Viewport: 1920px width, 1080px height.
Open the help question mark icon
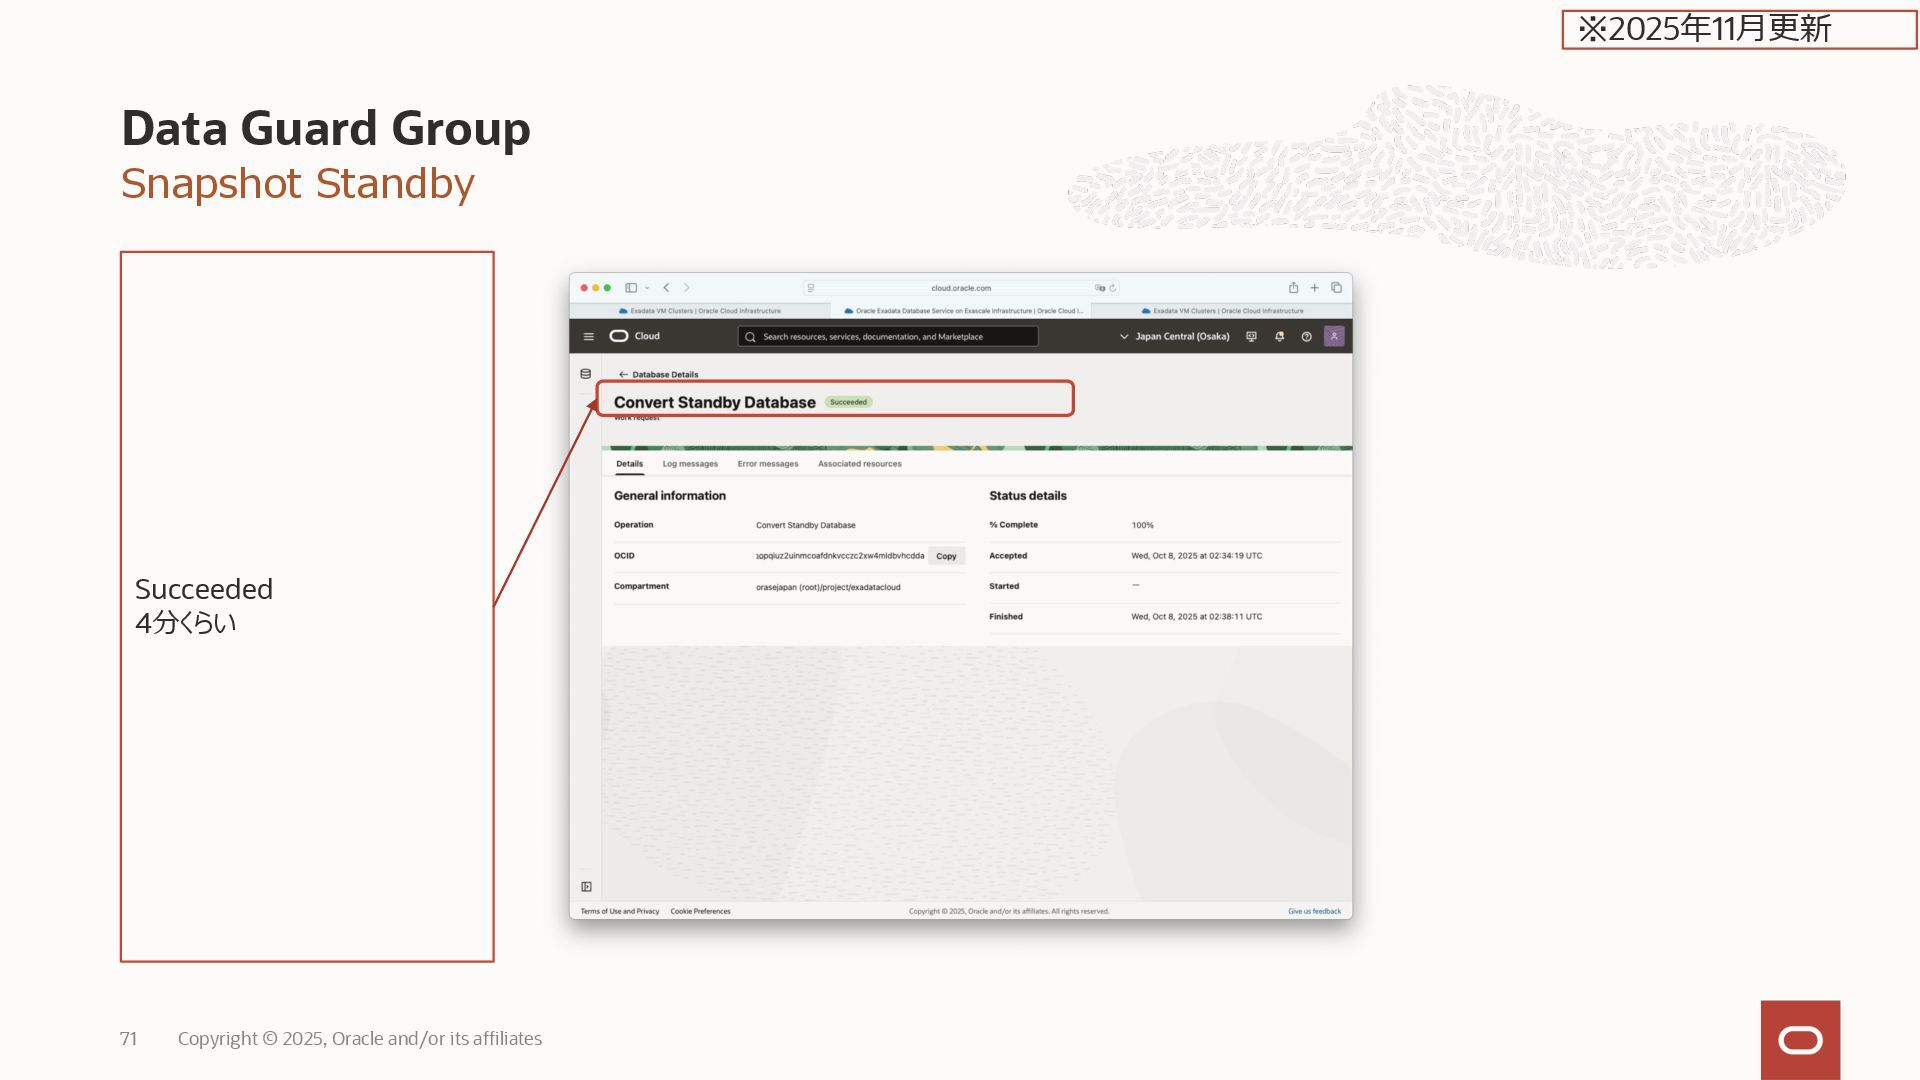pos(1306,337)
